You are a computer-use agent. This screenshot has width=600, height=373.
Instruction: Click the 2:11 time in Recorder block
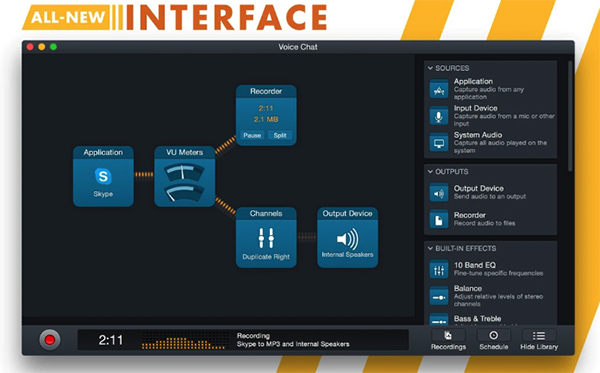(266, 108)
